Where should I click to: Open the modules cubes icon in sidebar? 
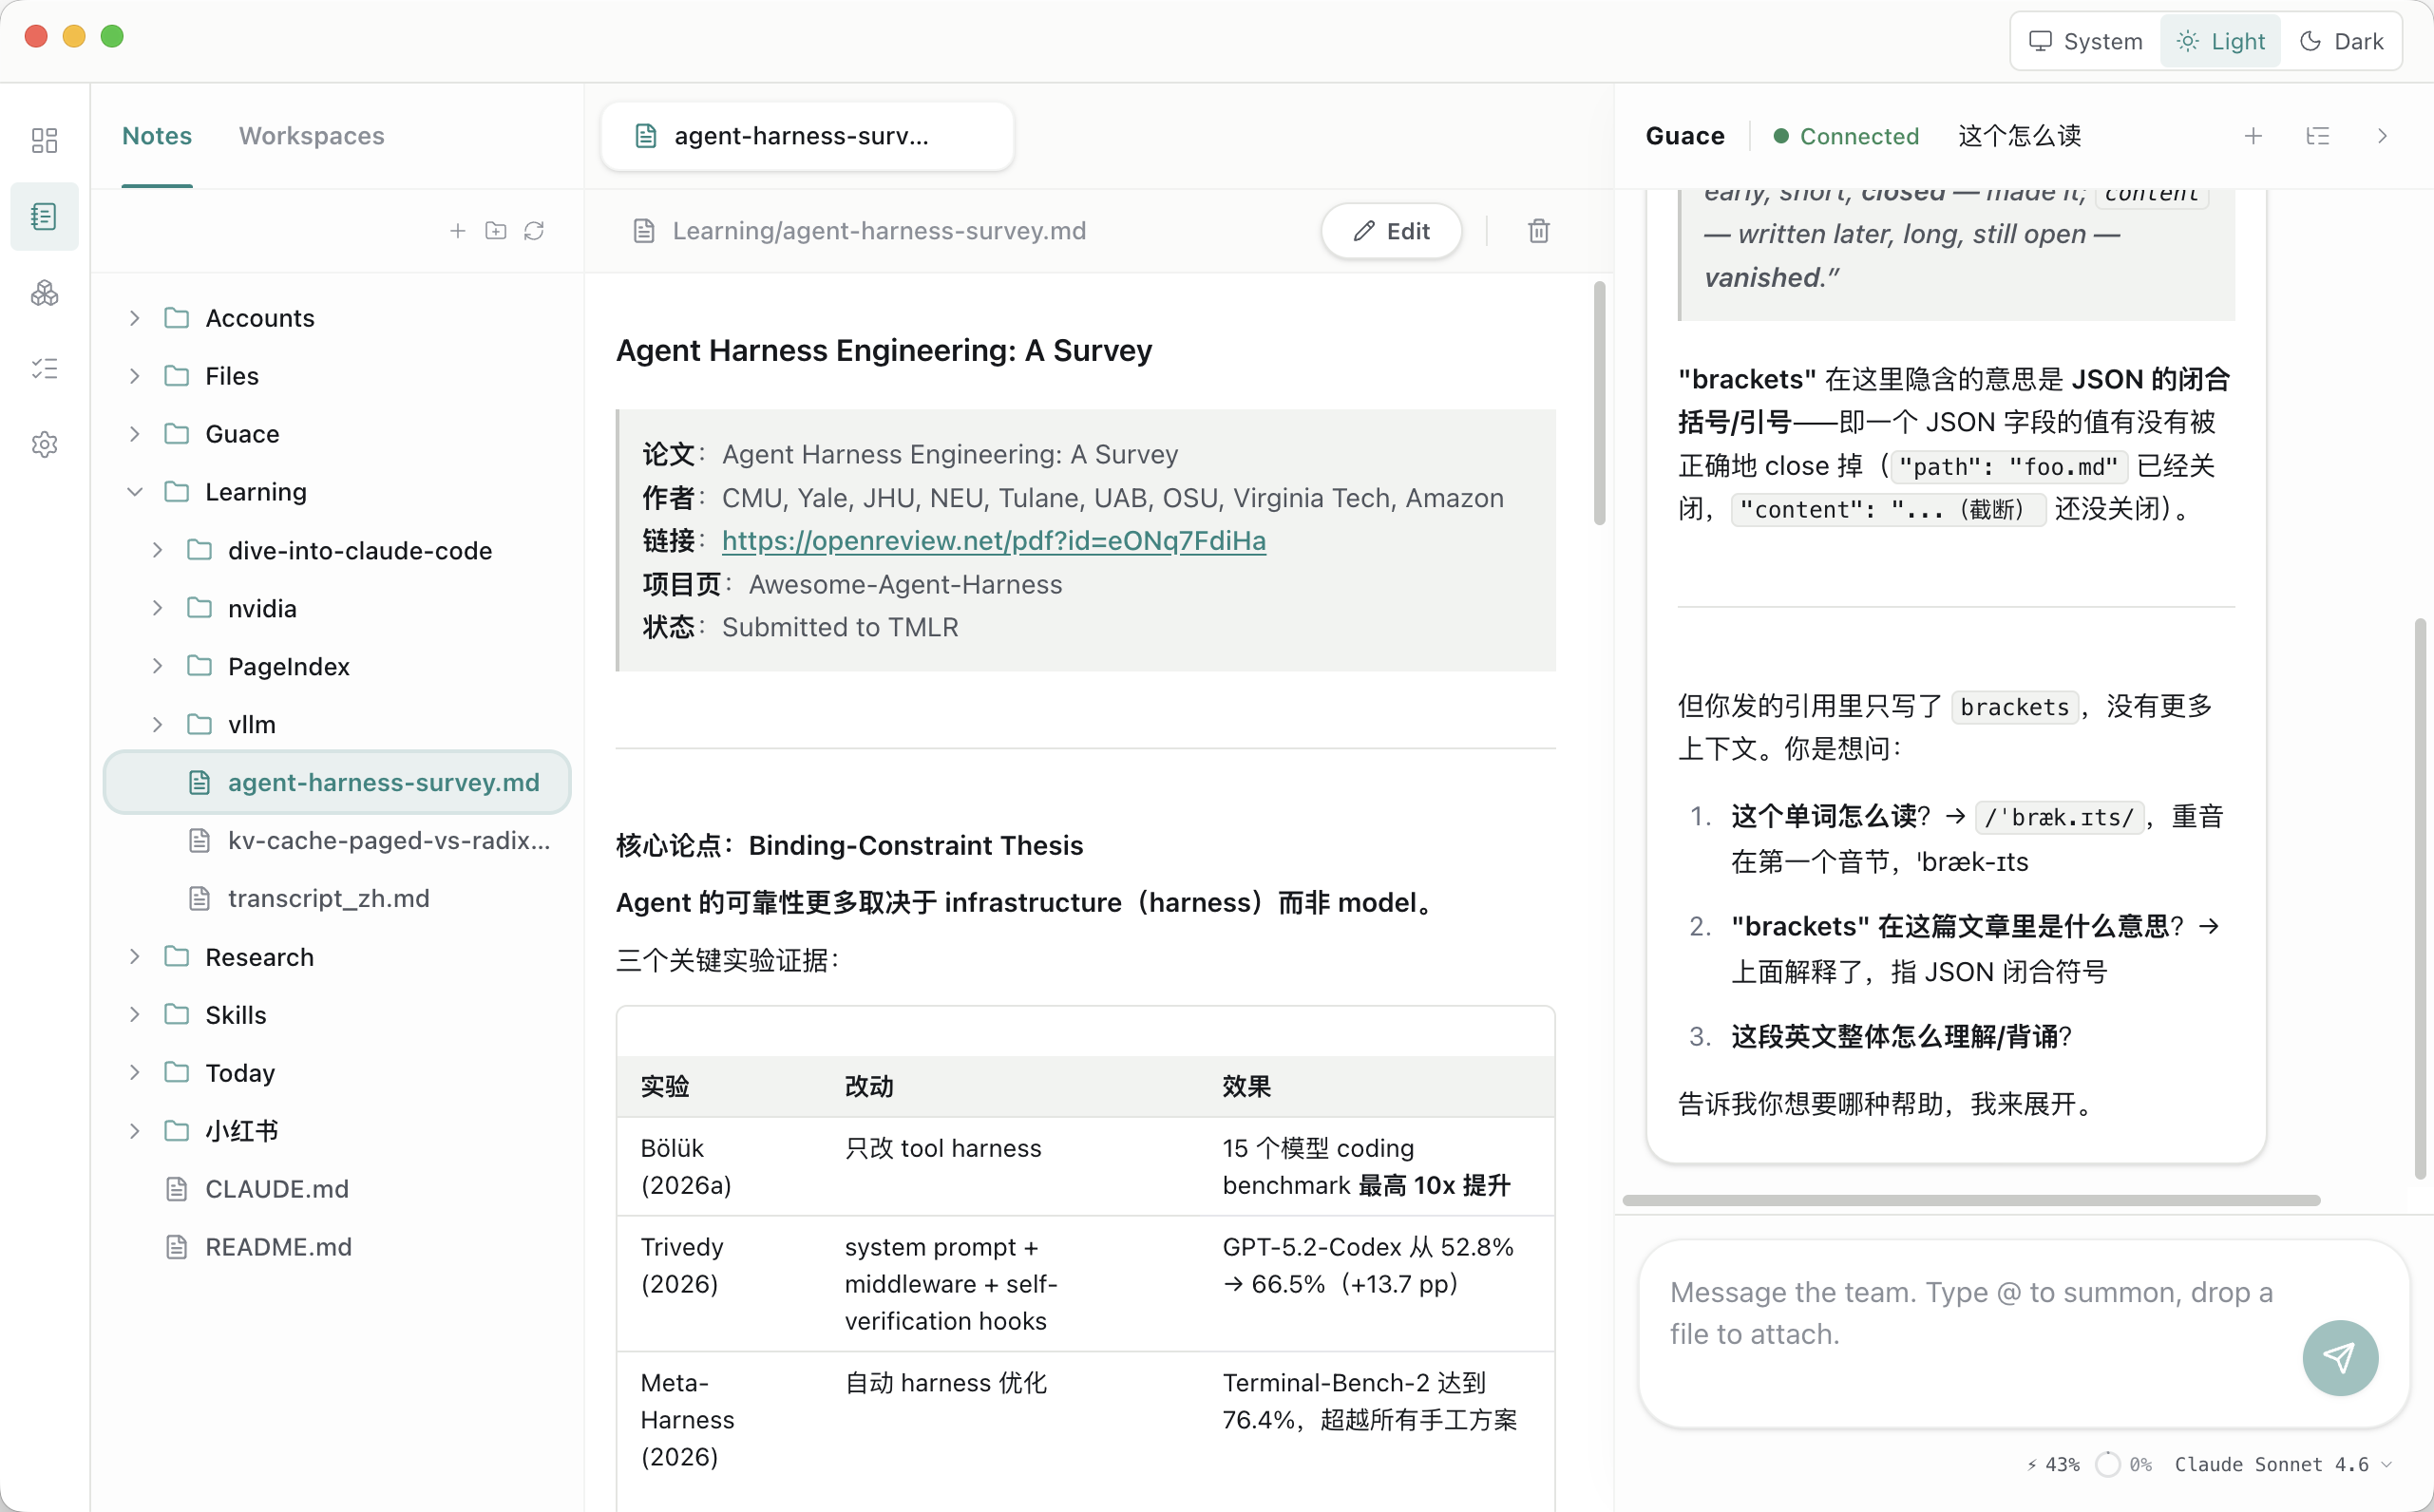[44, 293]
